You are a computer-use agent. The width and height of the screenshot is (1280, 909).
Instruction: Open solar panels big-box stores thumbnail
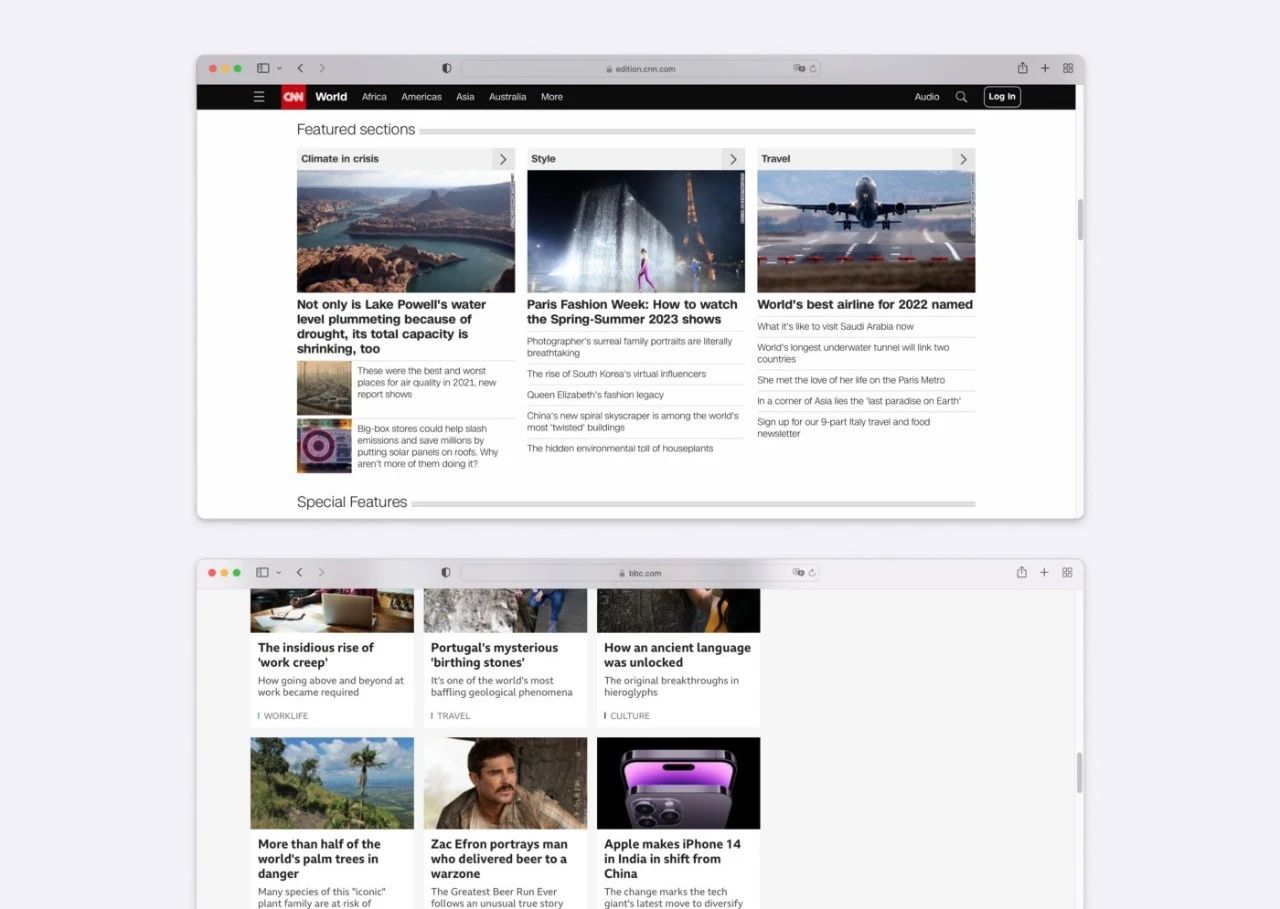coord(324,446)
